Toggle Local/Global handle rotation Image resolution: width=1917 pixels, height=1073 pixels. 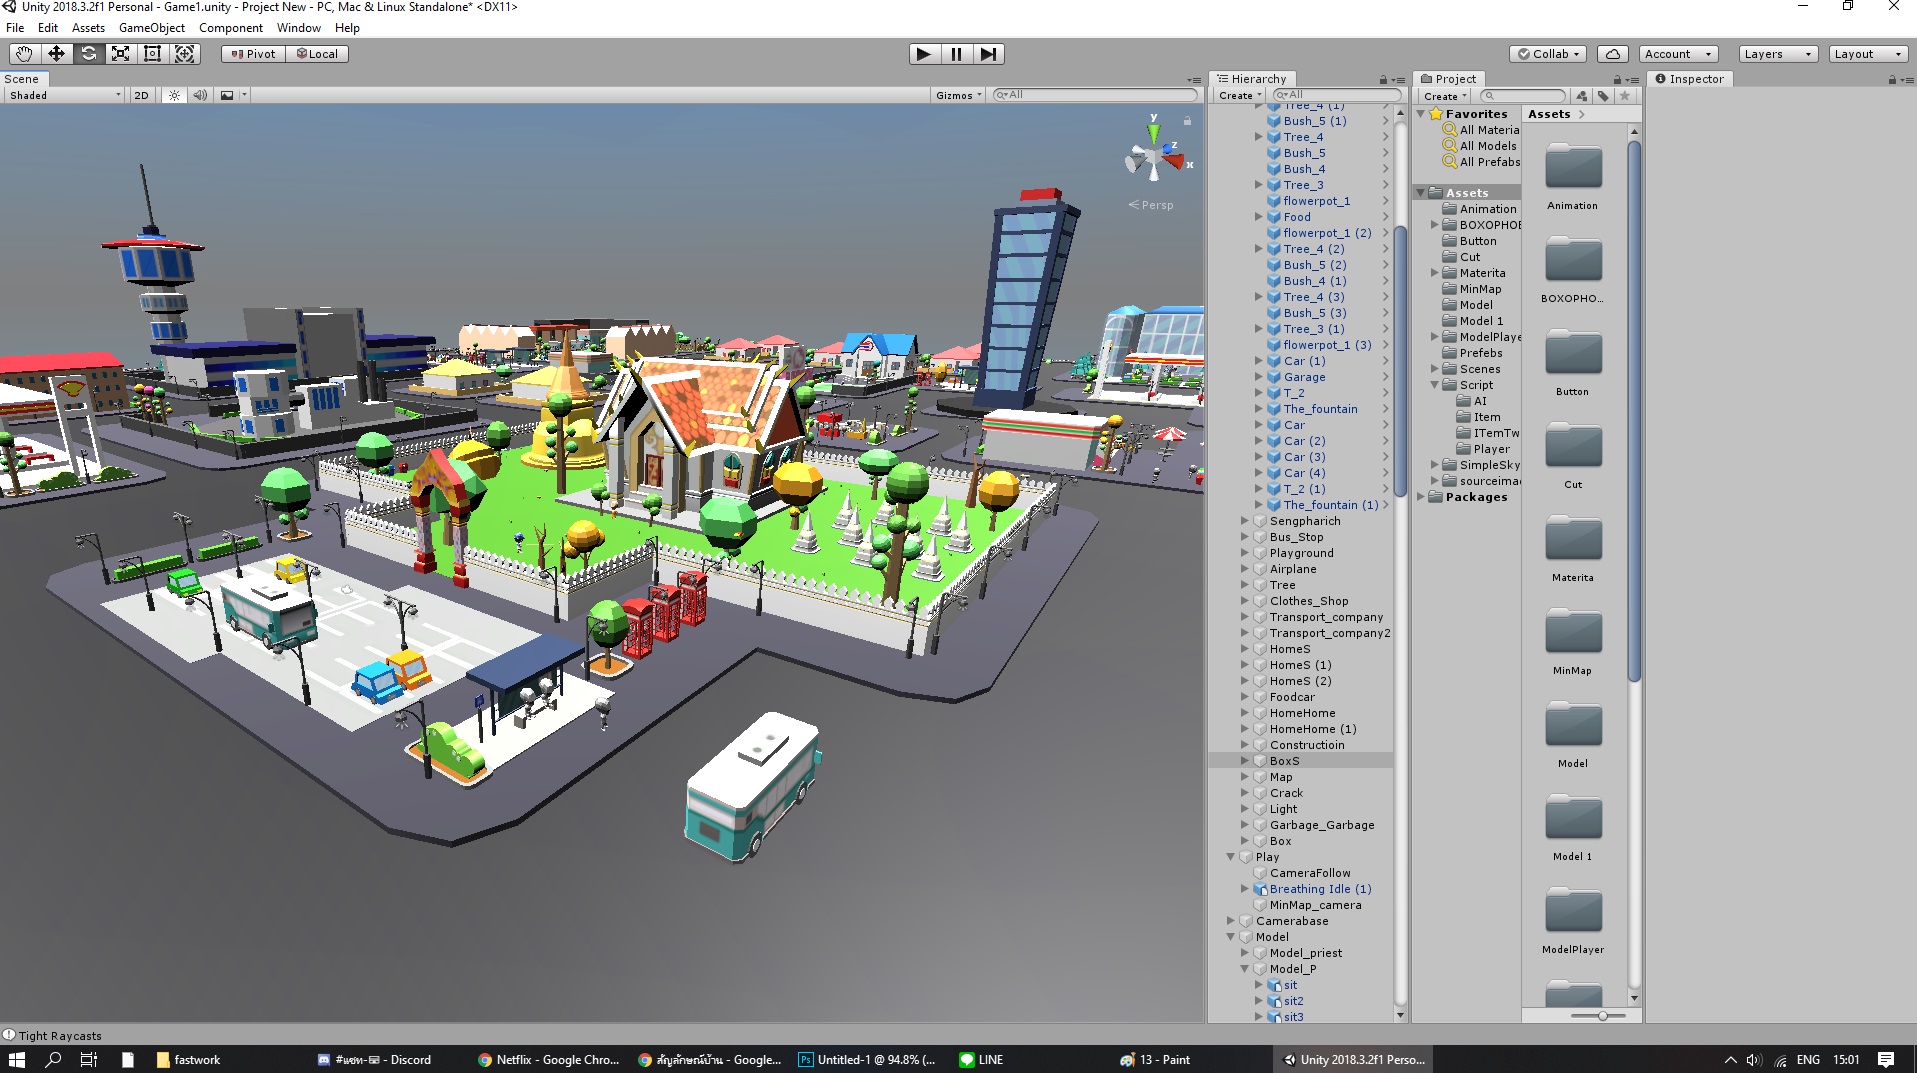point(317,54)
